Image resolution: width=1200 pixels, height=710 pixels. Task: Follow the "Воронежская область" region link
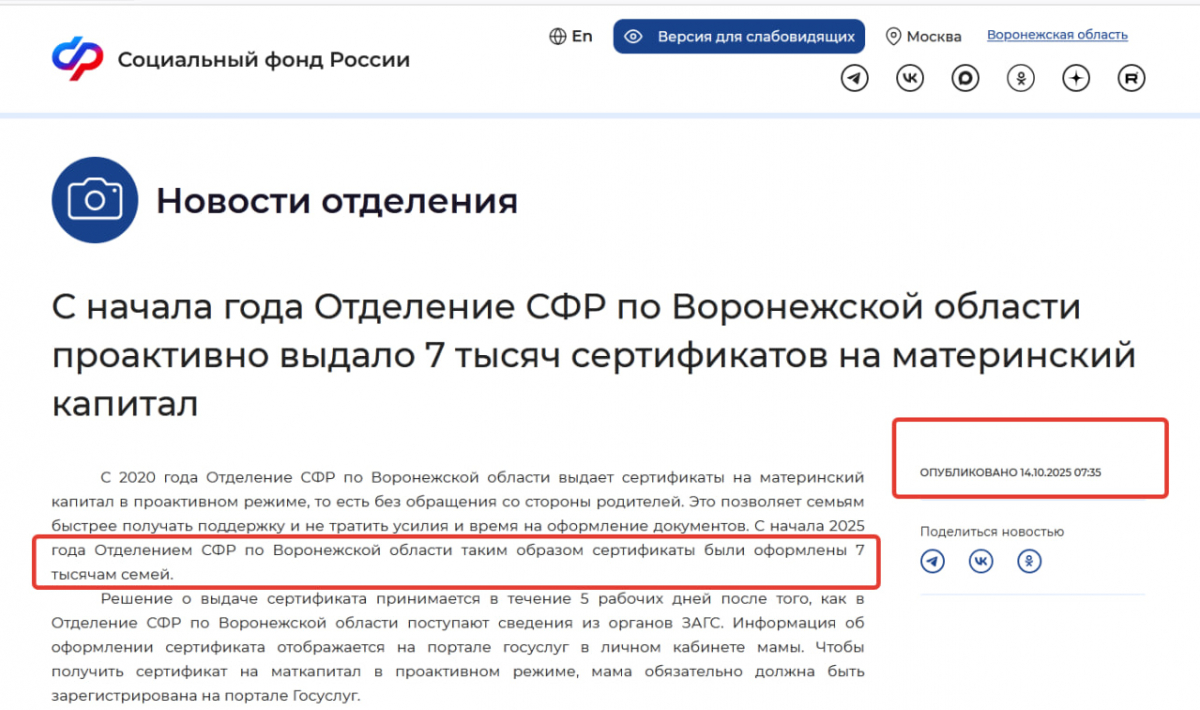(1057, 35)
